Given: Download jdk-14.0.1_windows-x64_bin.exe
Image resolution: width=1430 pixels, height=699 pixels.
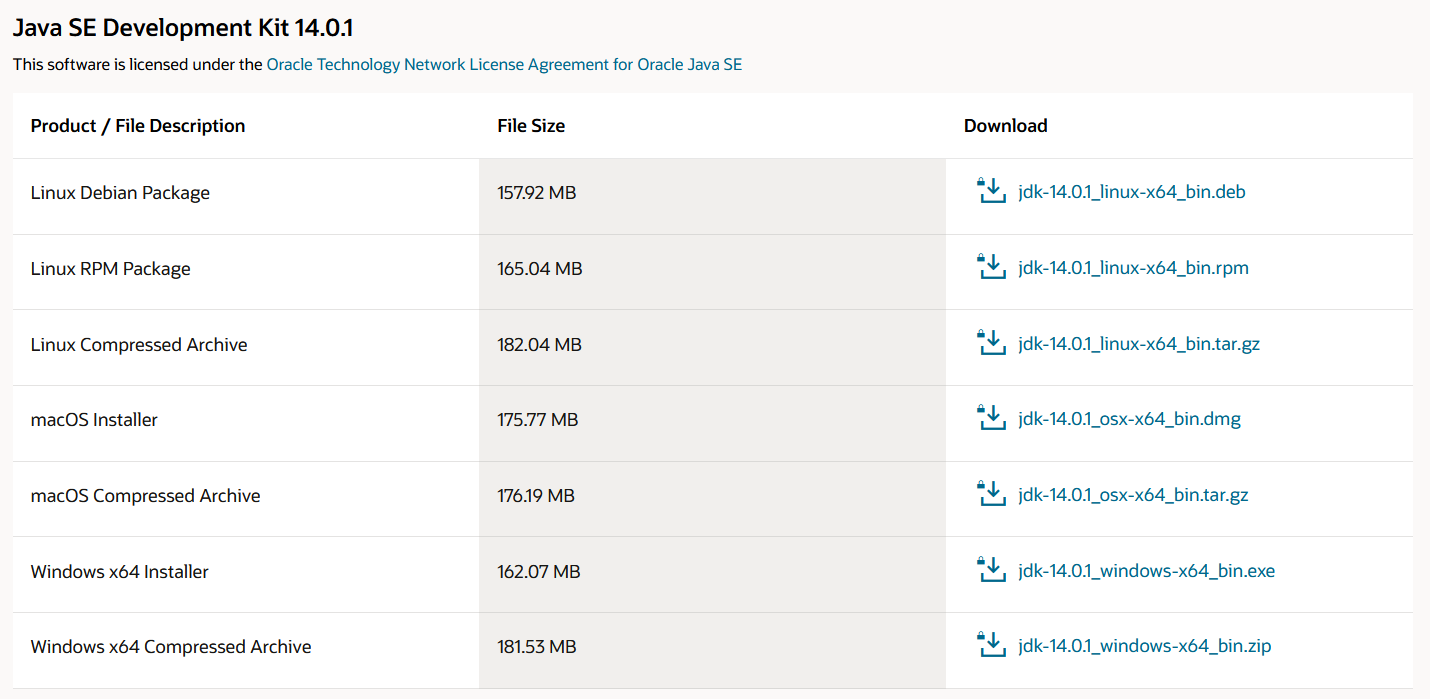Looking at the screenshot, I should (1147, 571).
